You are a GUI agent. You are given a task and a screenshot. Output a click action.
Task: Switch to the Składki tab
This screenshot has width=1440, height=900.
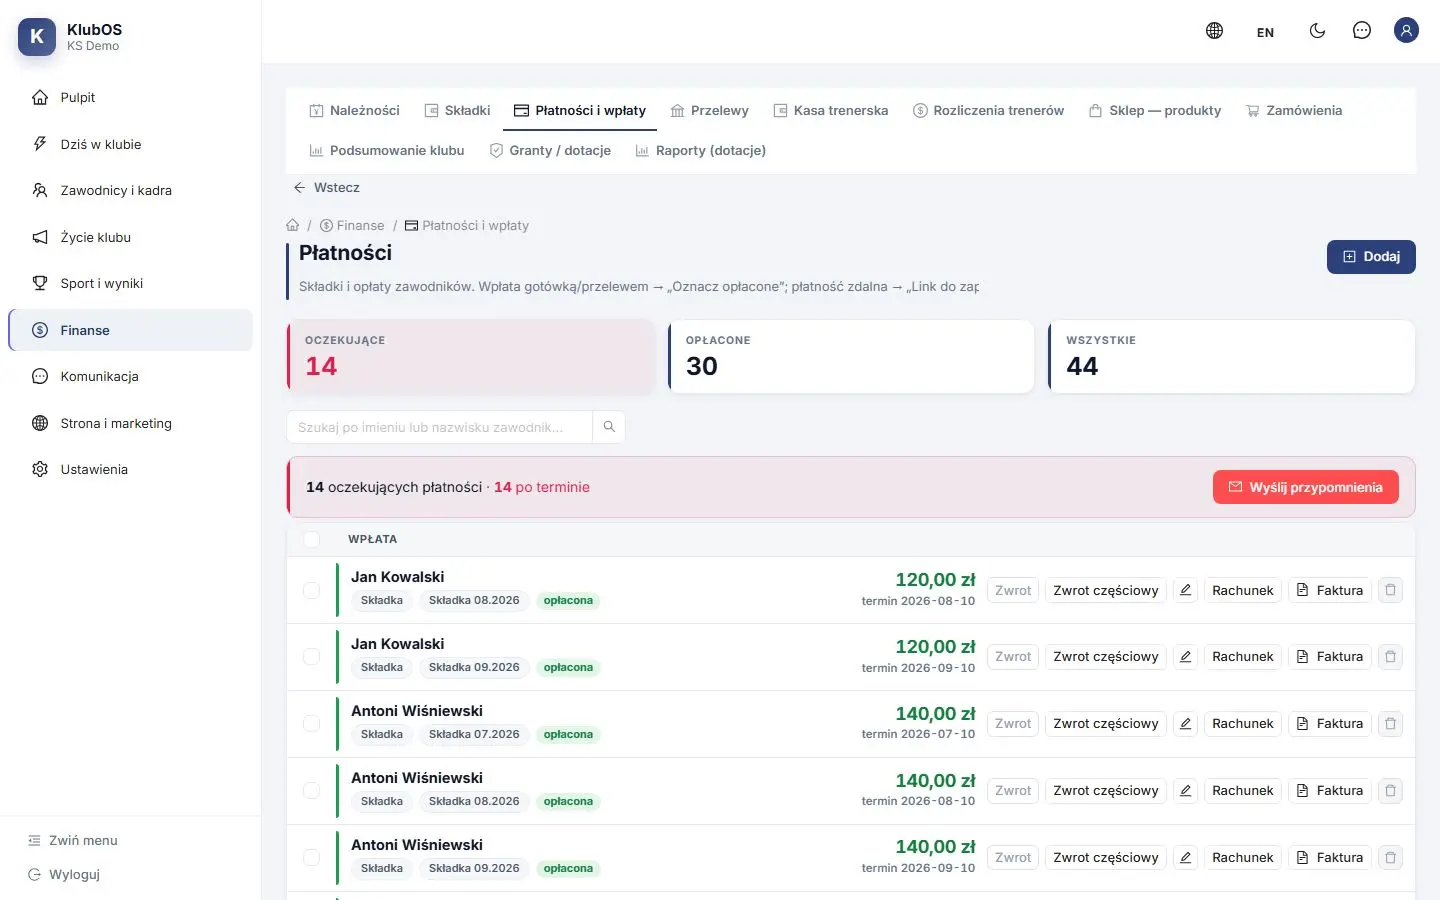click(x=457, y=111)
